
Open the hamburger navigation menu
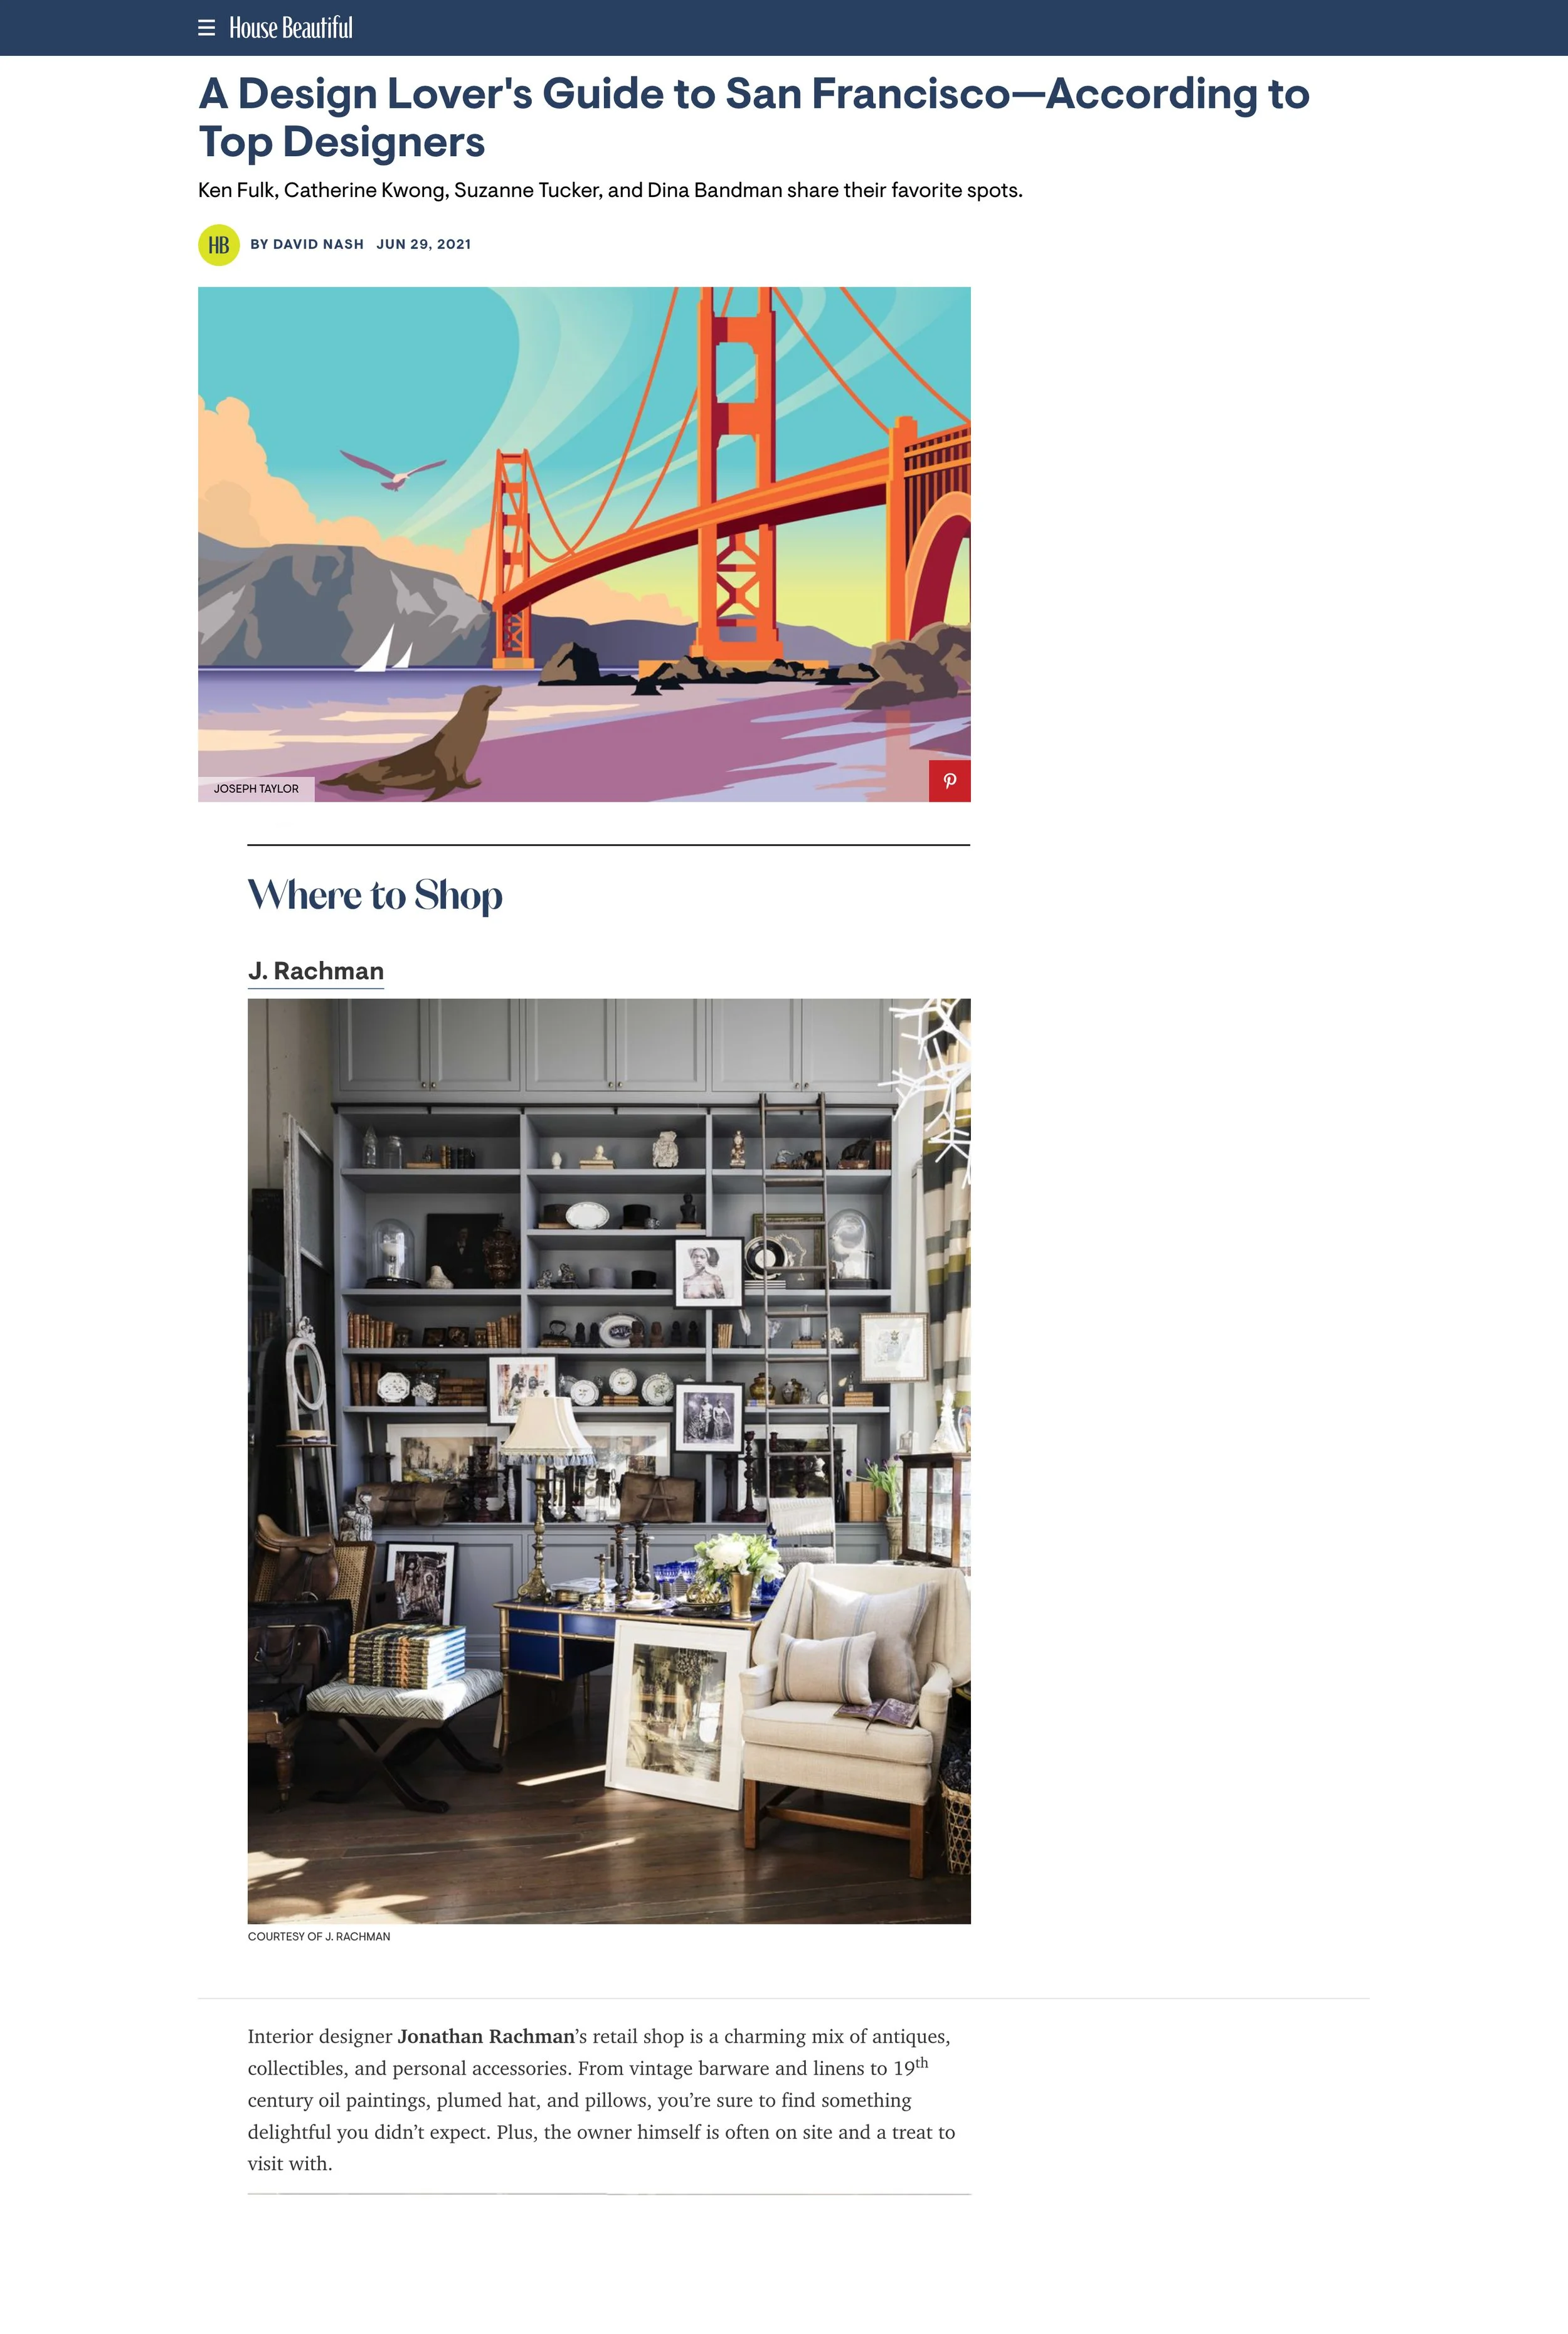pyautogui.click(x=207, y=28)
